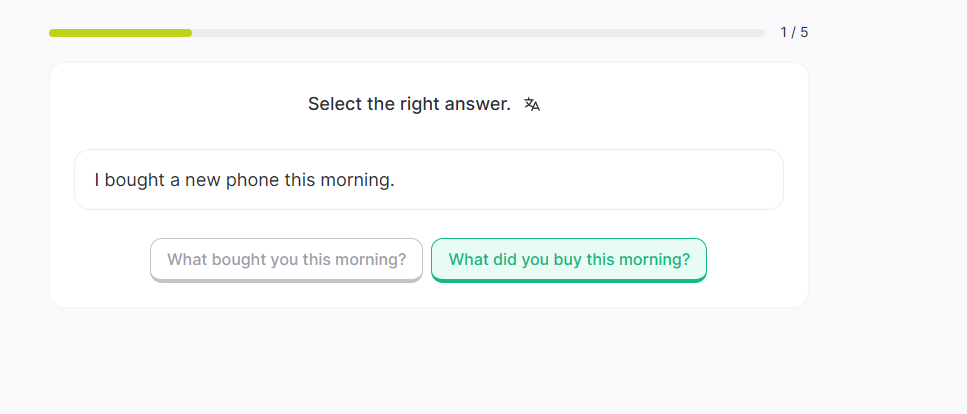Click the word "I" starting the prompt sentence

coord(97,180)
